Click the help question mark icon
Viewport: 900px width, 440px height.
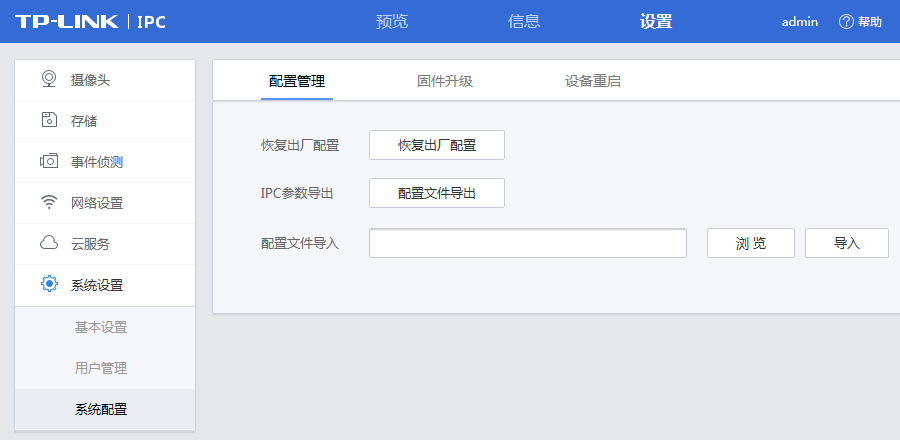coord(846,22)
